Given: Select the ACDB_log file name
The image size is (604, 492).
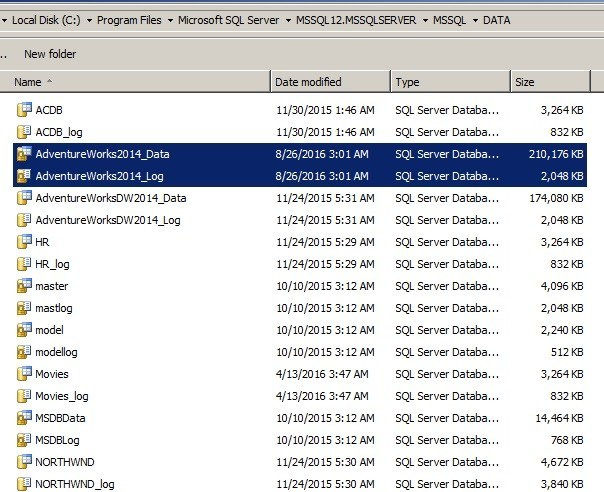Looking at the screenshot, I should point(59,132).
